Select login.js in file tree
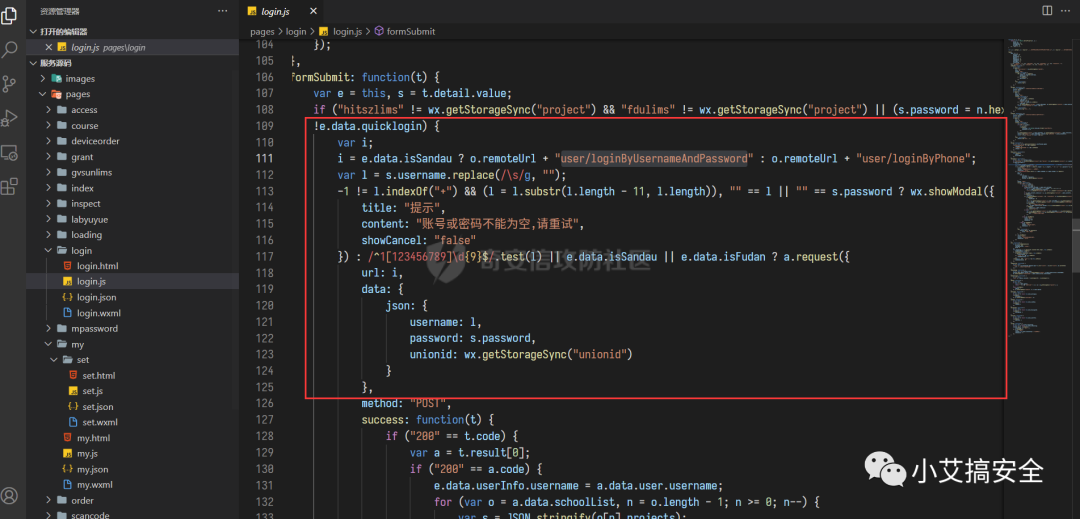Viewport: 1080px width, 519px height. pyautogui.click(x=91, y=282)
